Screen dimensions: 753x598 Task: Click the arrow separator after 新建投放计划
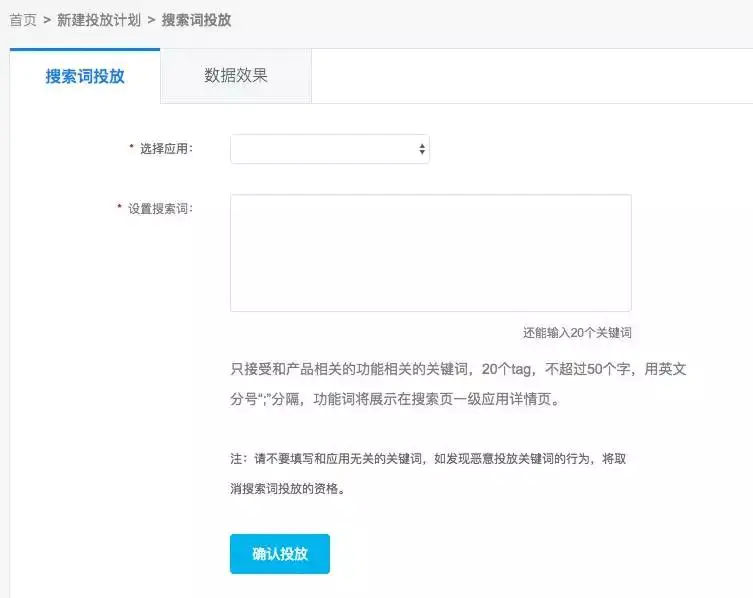click(151, 19)
